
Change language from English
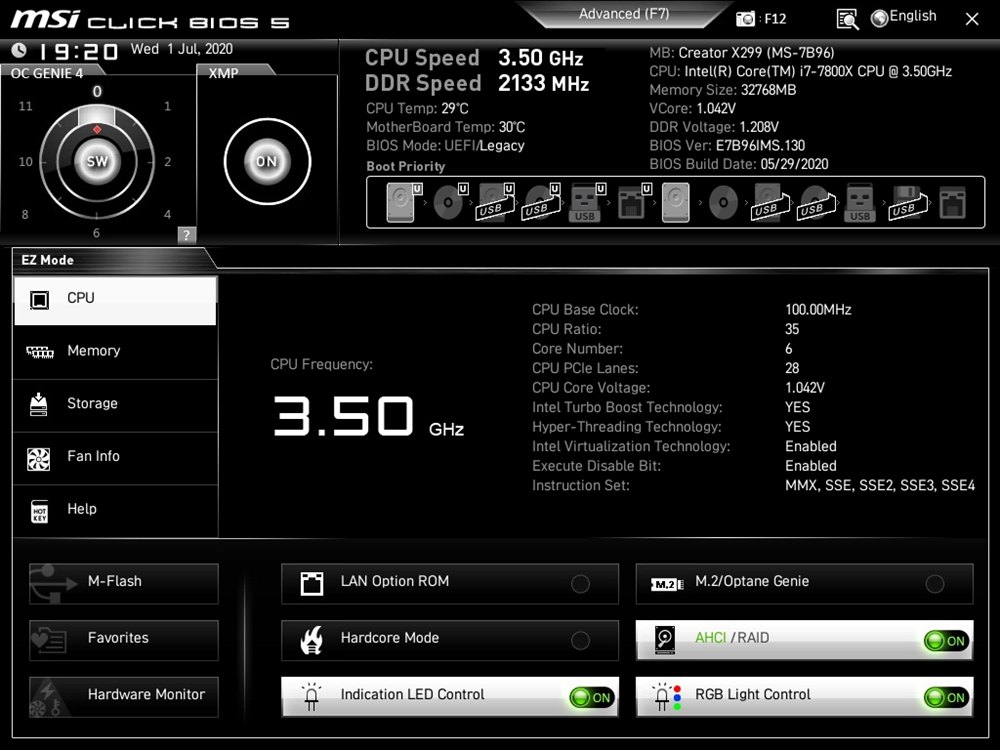pos(913,16)
